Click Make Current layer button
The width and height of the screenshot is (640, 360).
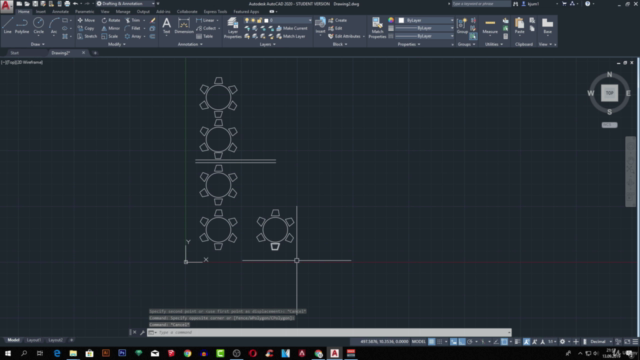coord(291,28)
